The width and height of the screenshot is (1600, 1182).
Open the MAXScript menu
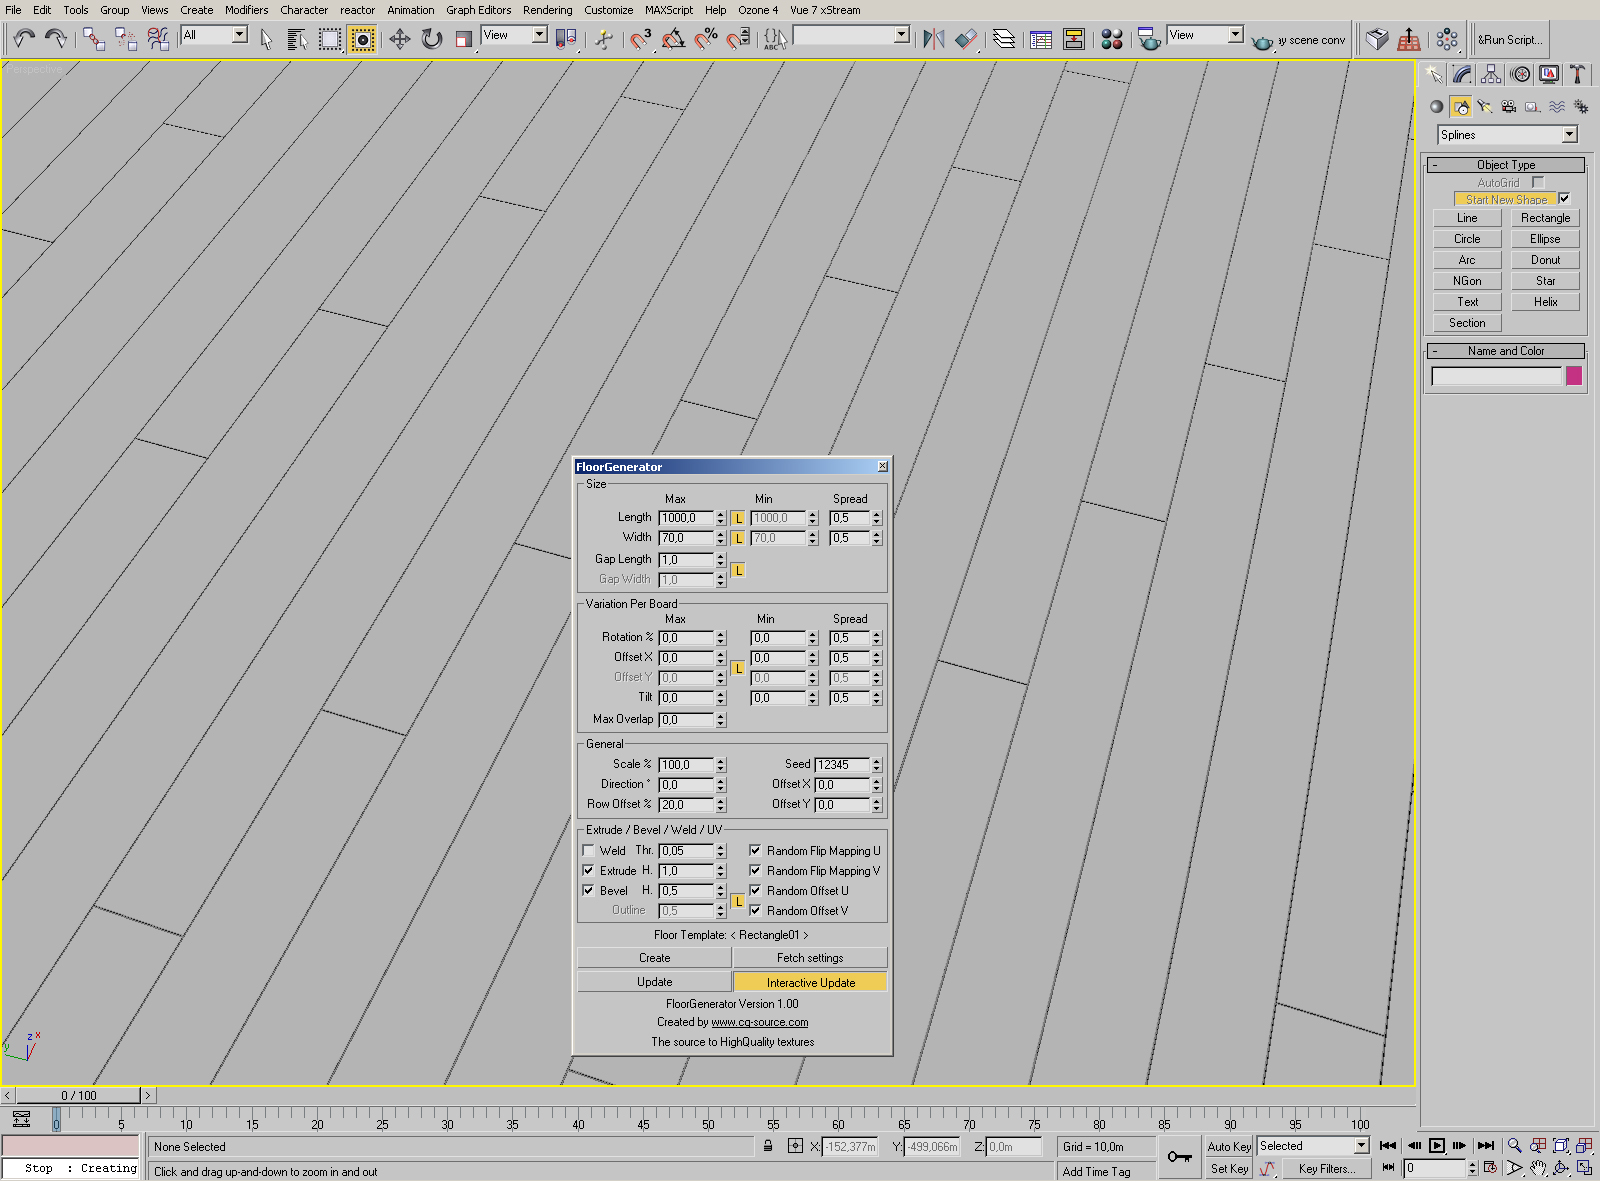click(x=669, y=10)
